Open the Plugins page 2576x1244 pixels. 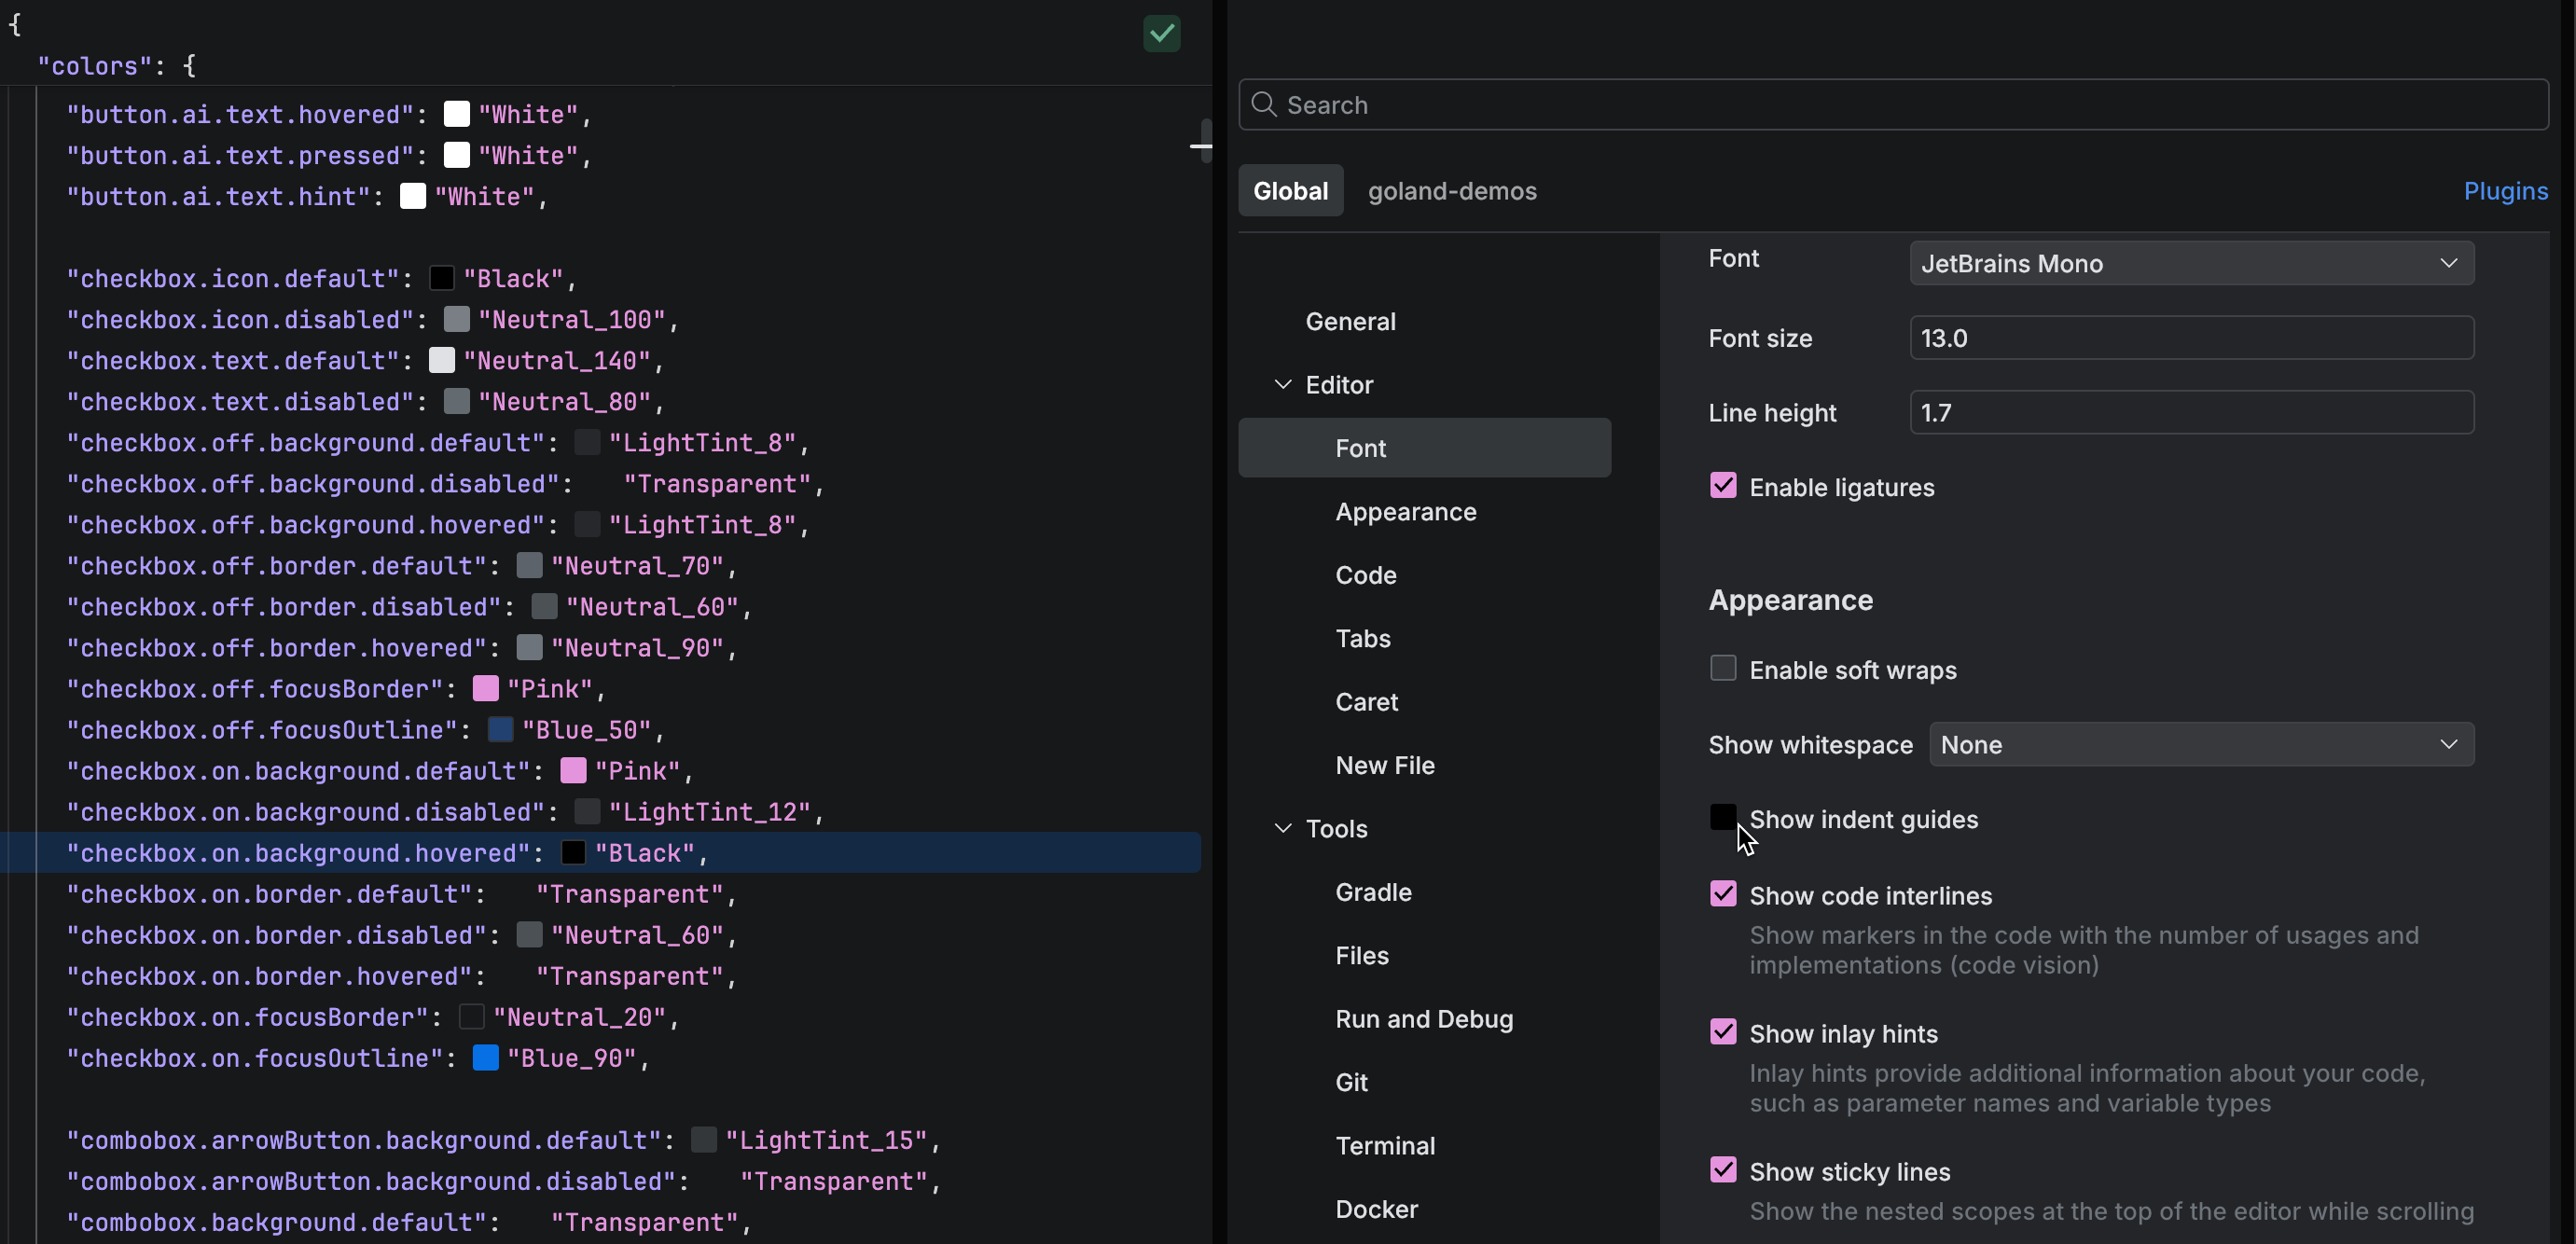(2505, 191)
